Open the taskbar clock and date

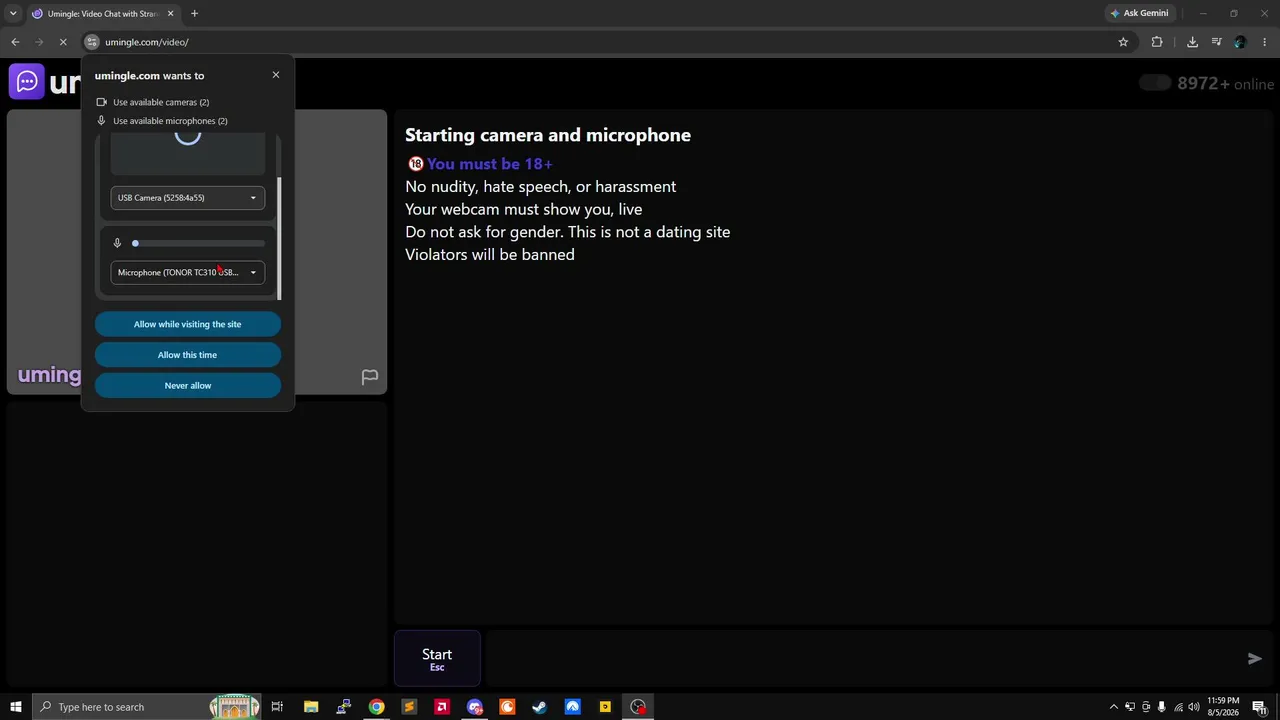tap(1223, 707)
